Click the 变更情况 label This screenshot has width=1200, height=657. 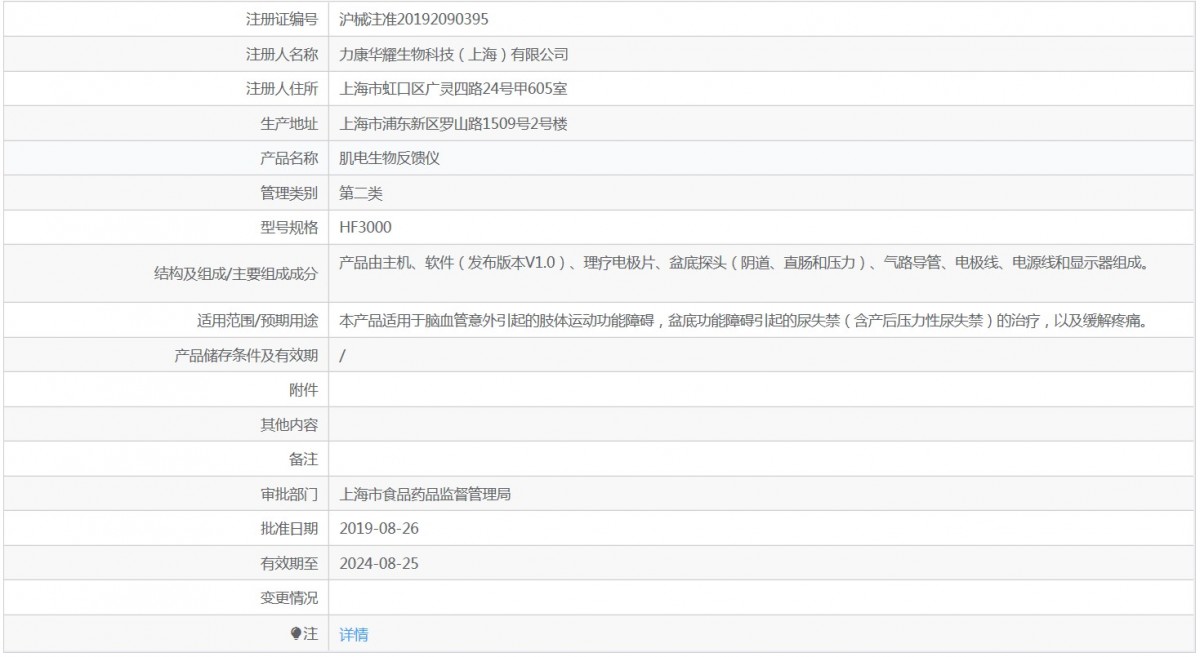(x=289, y=598)
